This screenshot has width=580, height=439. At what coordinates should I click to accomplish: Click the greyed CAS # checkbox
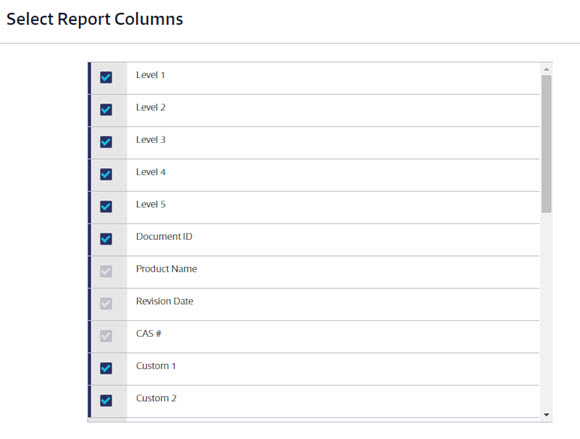pos(106,336)
